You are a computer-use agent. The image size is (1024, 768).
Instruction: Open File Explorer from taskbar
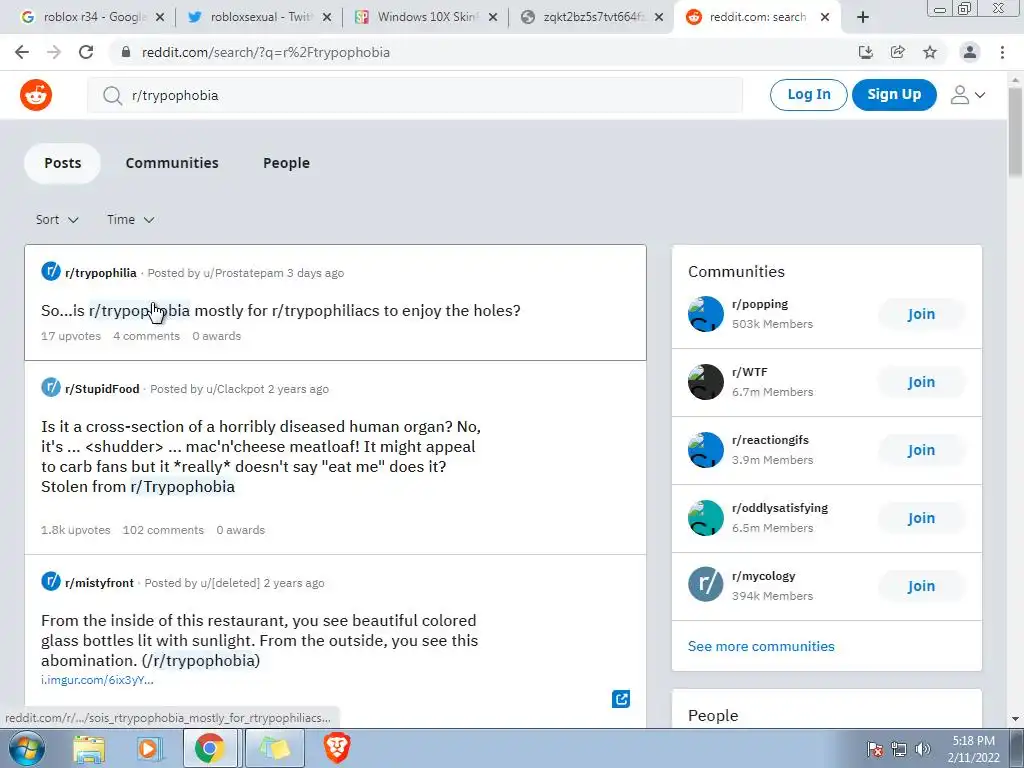pyautogui.click(x=89, y=749)
